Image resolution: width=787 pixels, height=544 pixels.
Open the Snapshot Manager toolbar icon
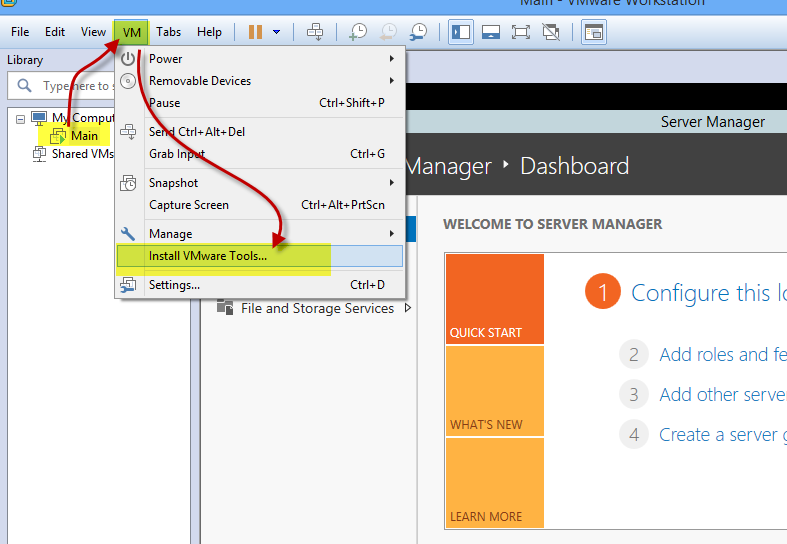418,32
